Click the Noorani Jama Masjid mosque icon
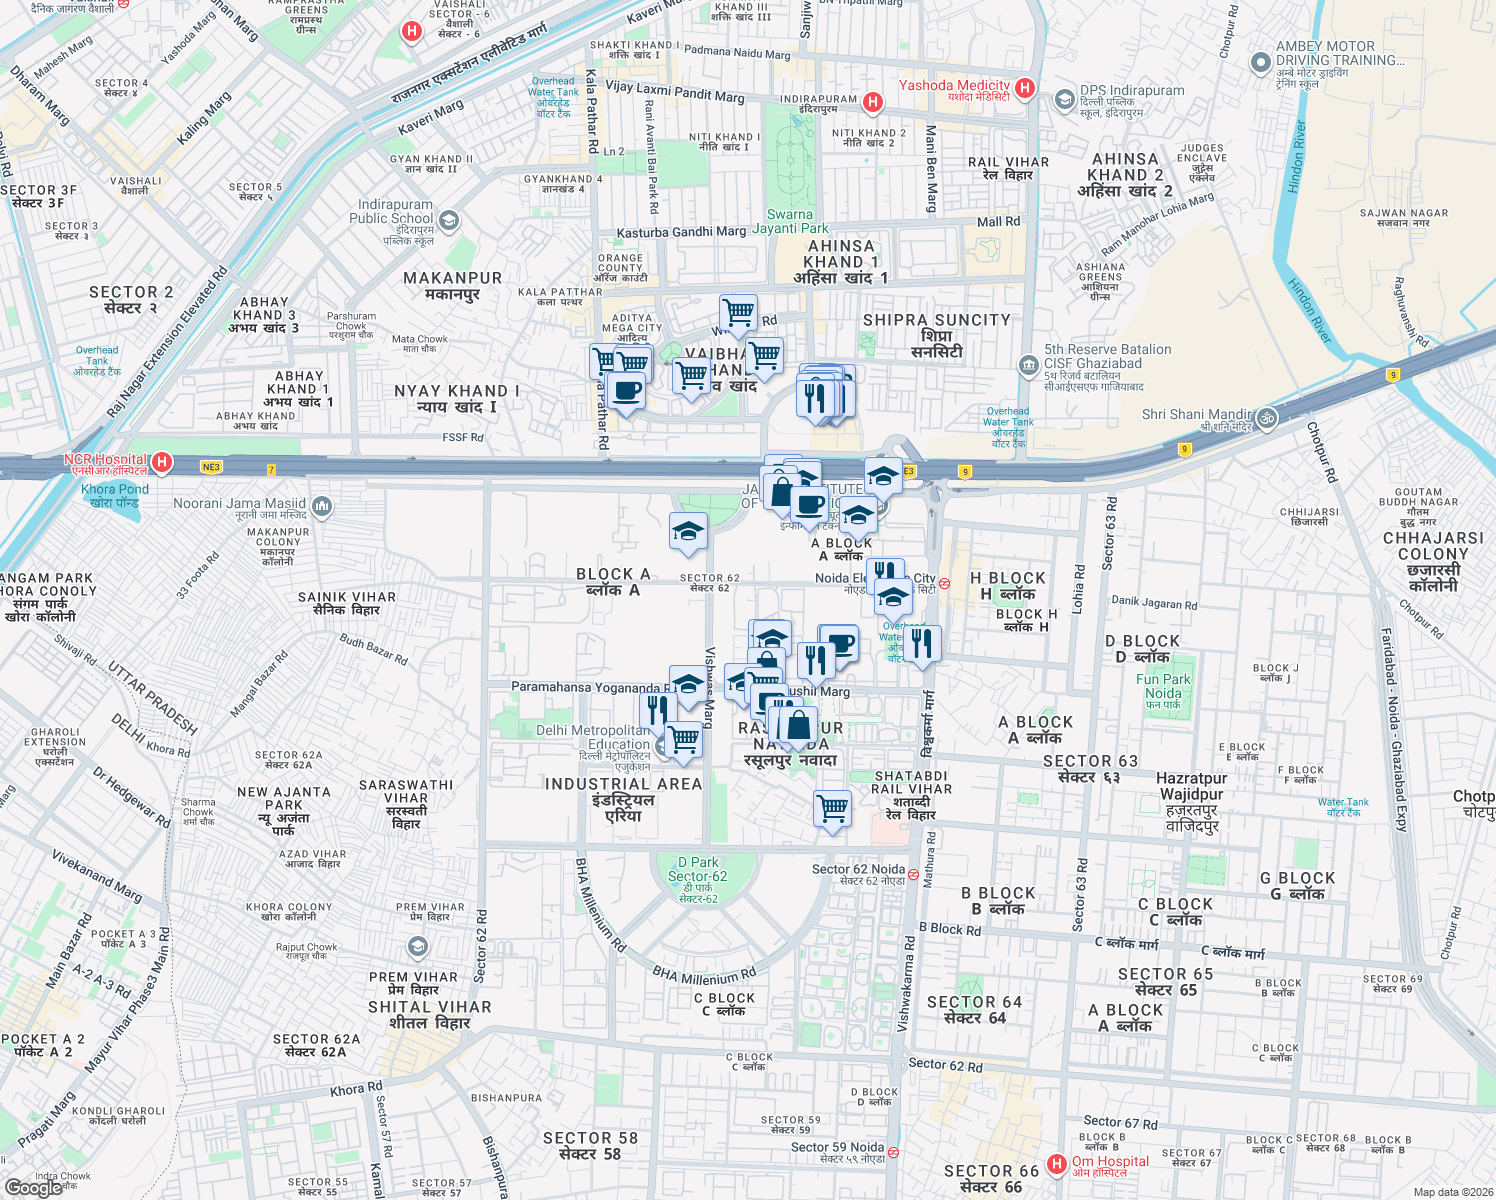1496x1200 pixels. [321, 505]
